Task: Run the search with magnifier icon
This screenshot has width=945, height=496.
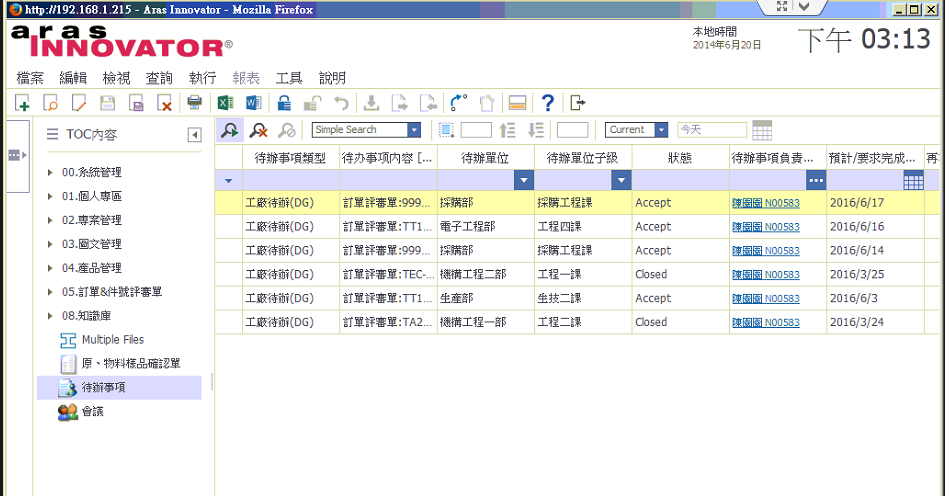Action: click(x=229, y=130)
